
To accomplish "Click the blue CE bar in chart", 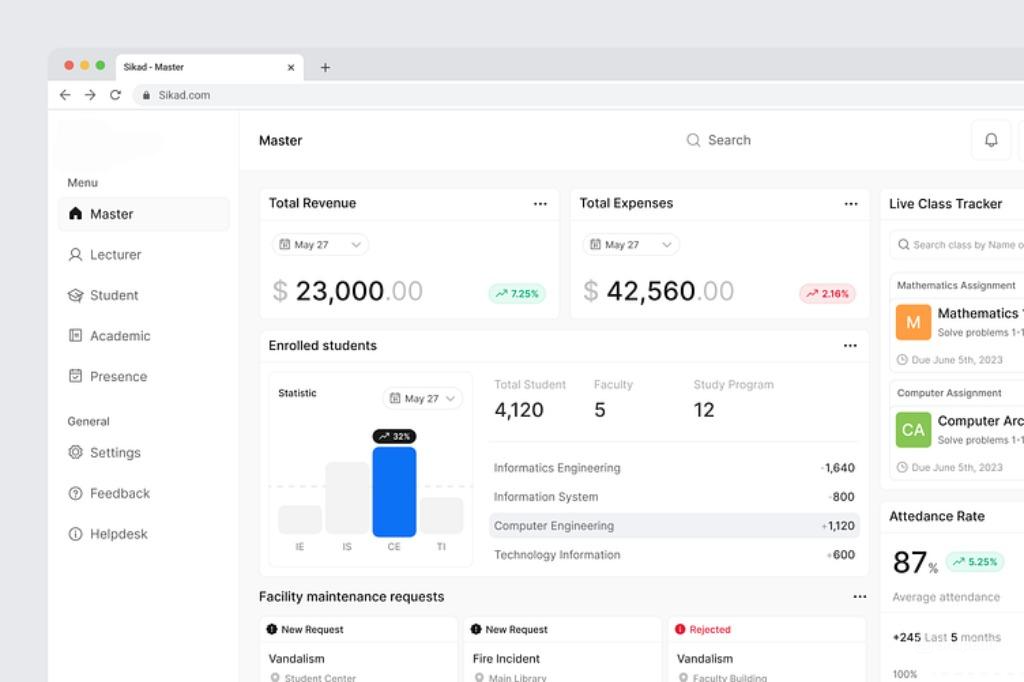I will pos(394,492).
